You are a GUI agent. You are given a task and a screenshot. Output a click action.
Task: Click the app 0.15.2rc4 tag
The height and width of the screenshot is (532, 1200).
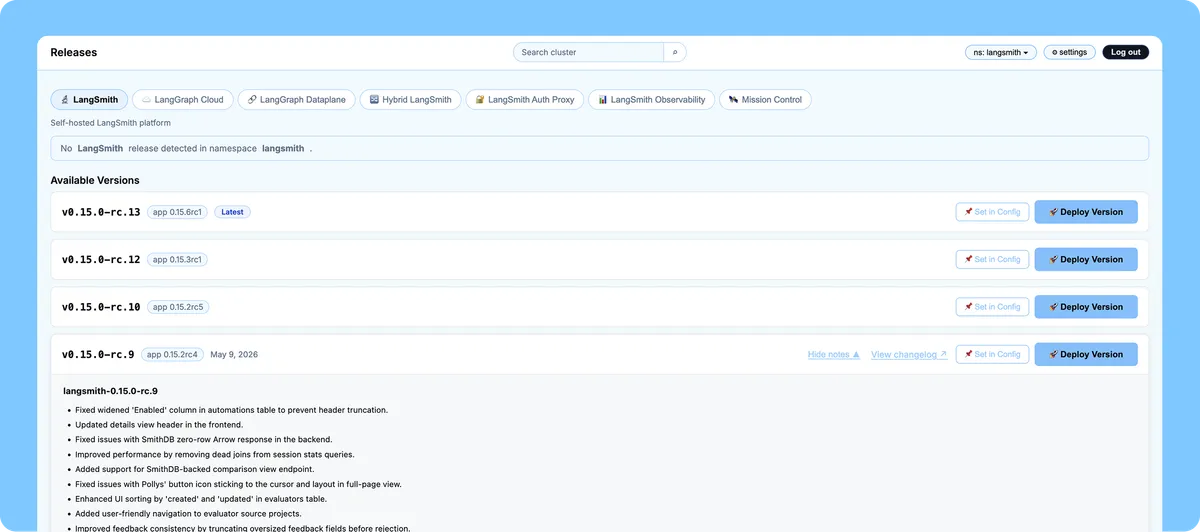tap(172, 354)
